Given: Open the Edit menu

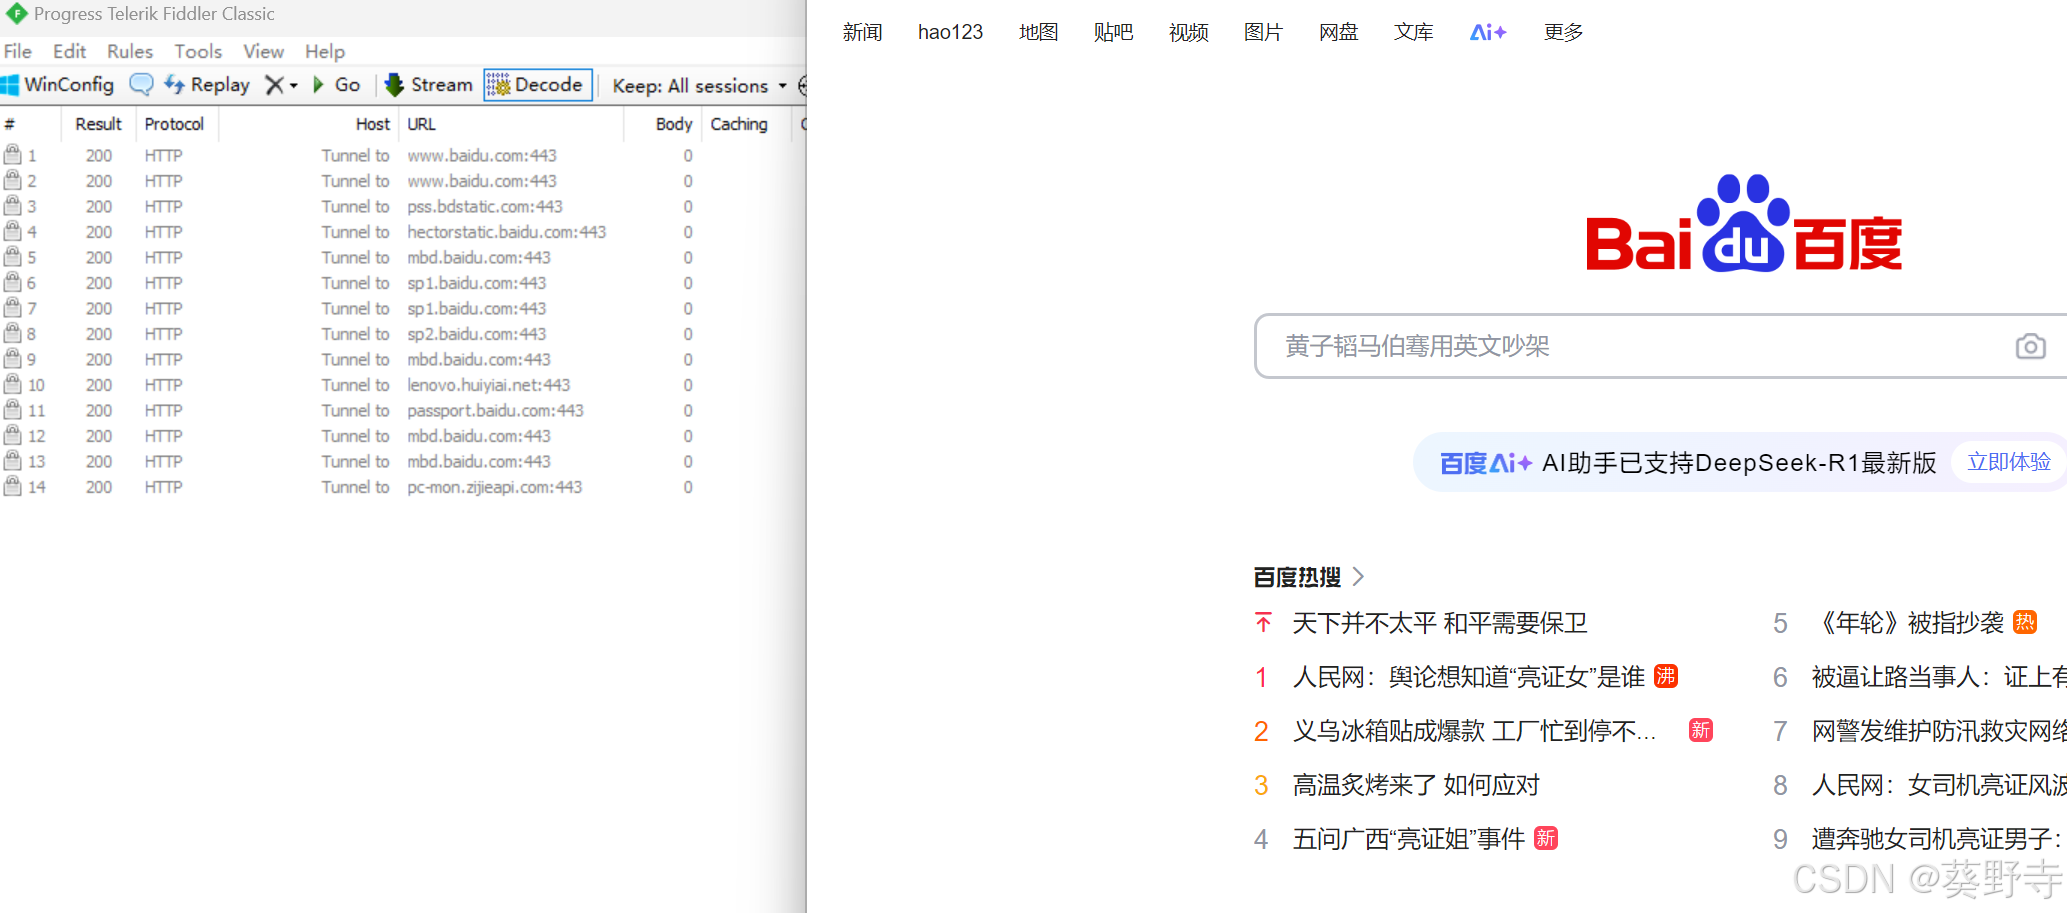Looking at the screenshot, I should click(69, 51).
